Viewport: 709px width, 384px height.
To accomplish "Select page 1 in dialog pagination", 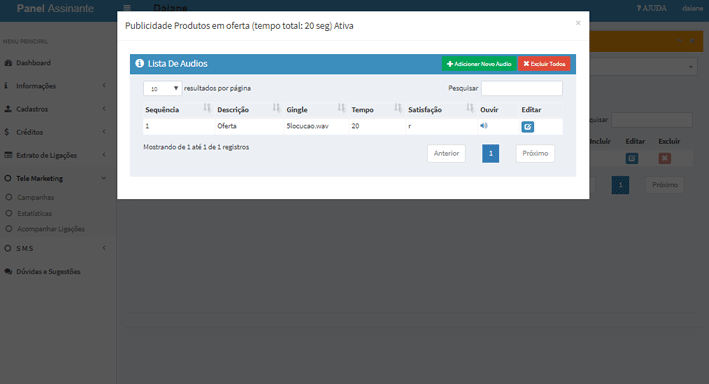I will [x=491, y=153].
